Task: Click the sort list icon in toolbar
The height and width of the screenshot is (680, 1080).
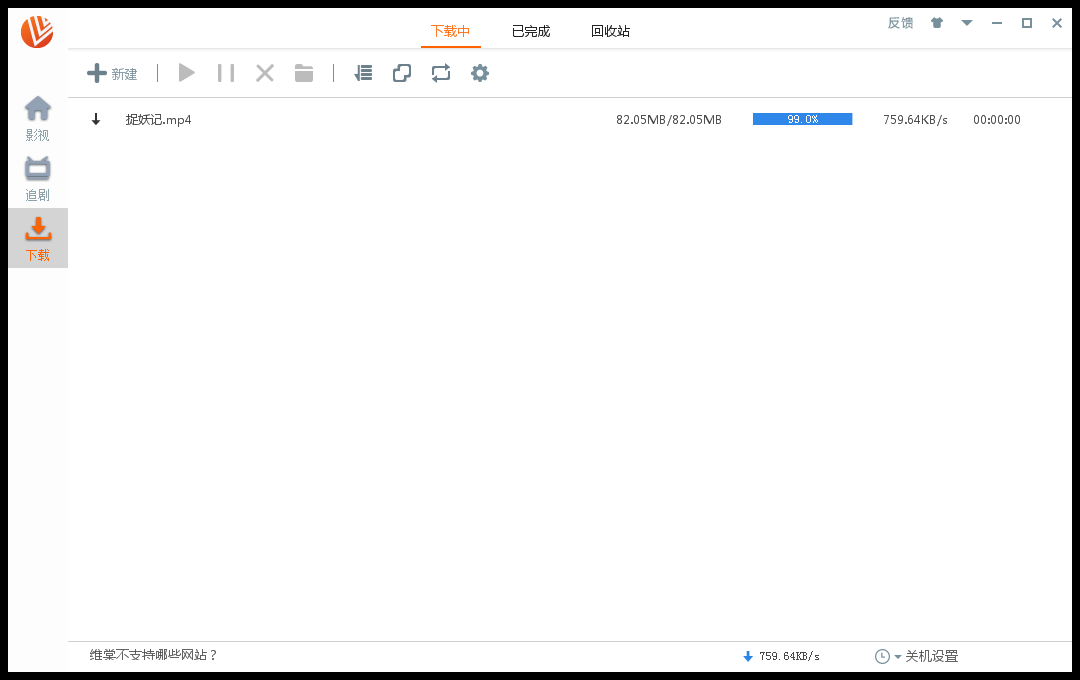Action: (x=363, y=73)
